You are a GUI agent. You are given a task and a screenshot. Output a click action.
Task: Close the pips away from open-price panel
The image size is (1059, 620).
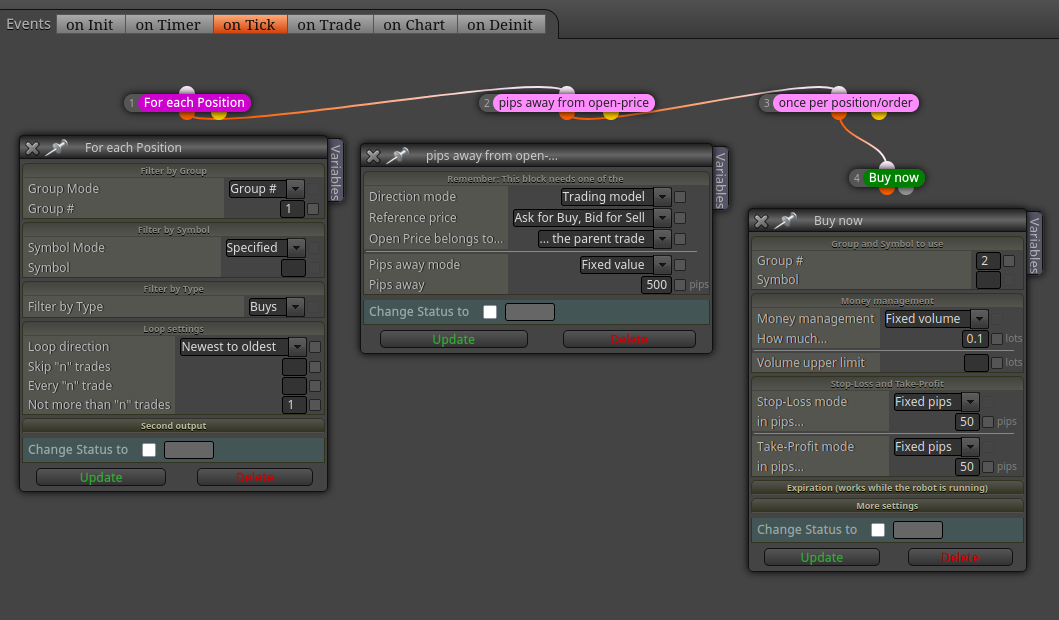(373, 156)
